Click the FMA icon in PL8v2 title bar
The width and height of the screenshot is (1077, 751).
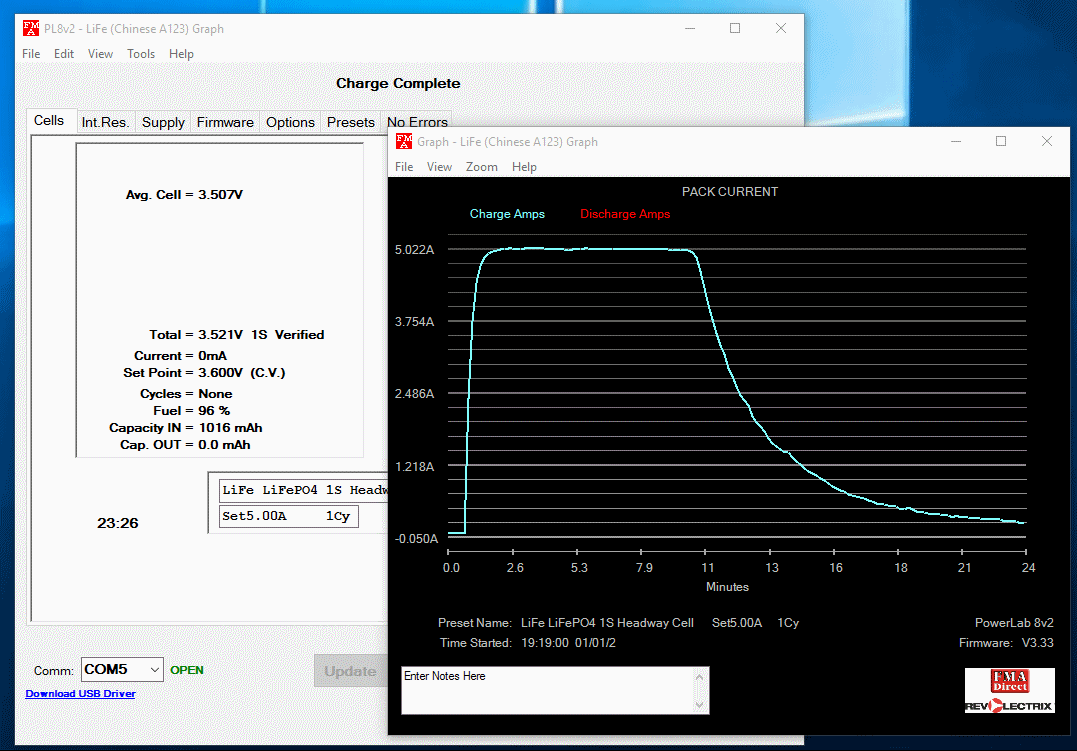pyautogui.click(x=31, y=29)
